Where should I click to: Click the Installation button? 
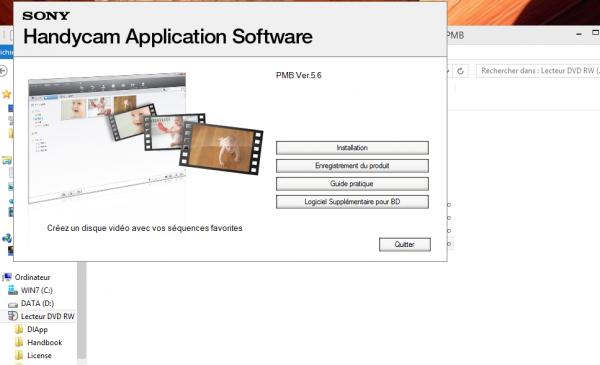(x=352, y=148)
